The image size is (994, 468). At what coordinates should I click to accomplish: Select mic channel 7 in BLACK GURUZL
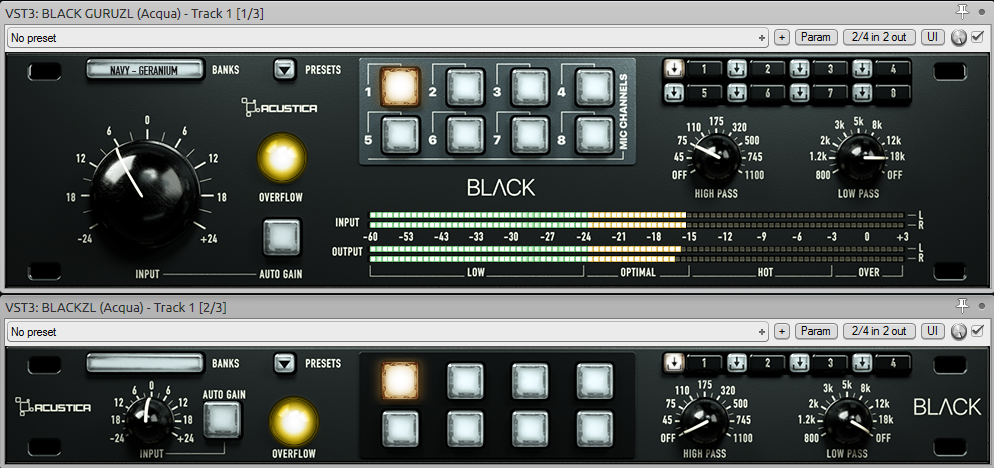pyautogui.click(x=530, y=134)
